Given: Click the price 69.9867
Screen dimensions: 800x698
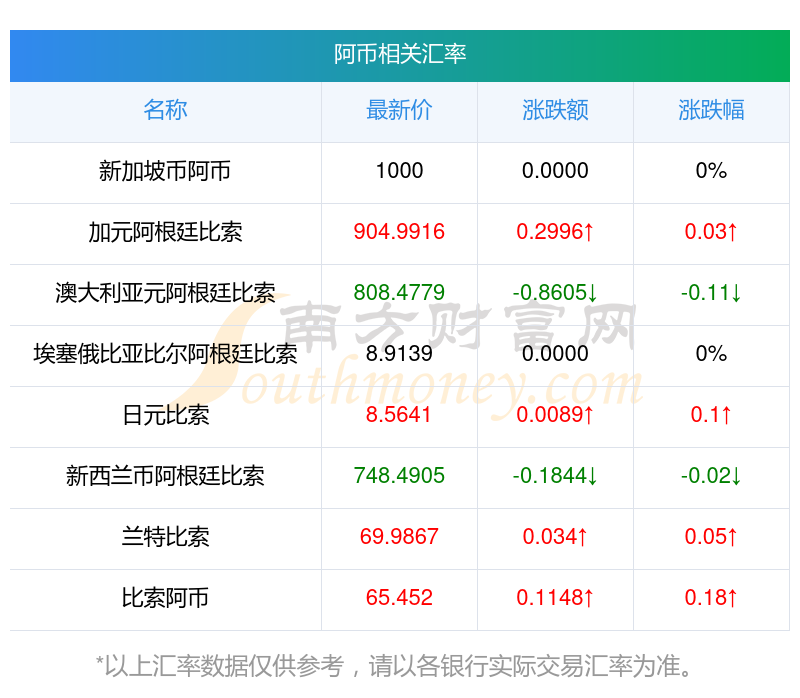Looking at the screenshot, I should click(x=399, y=537).
